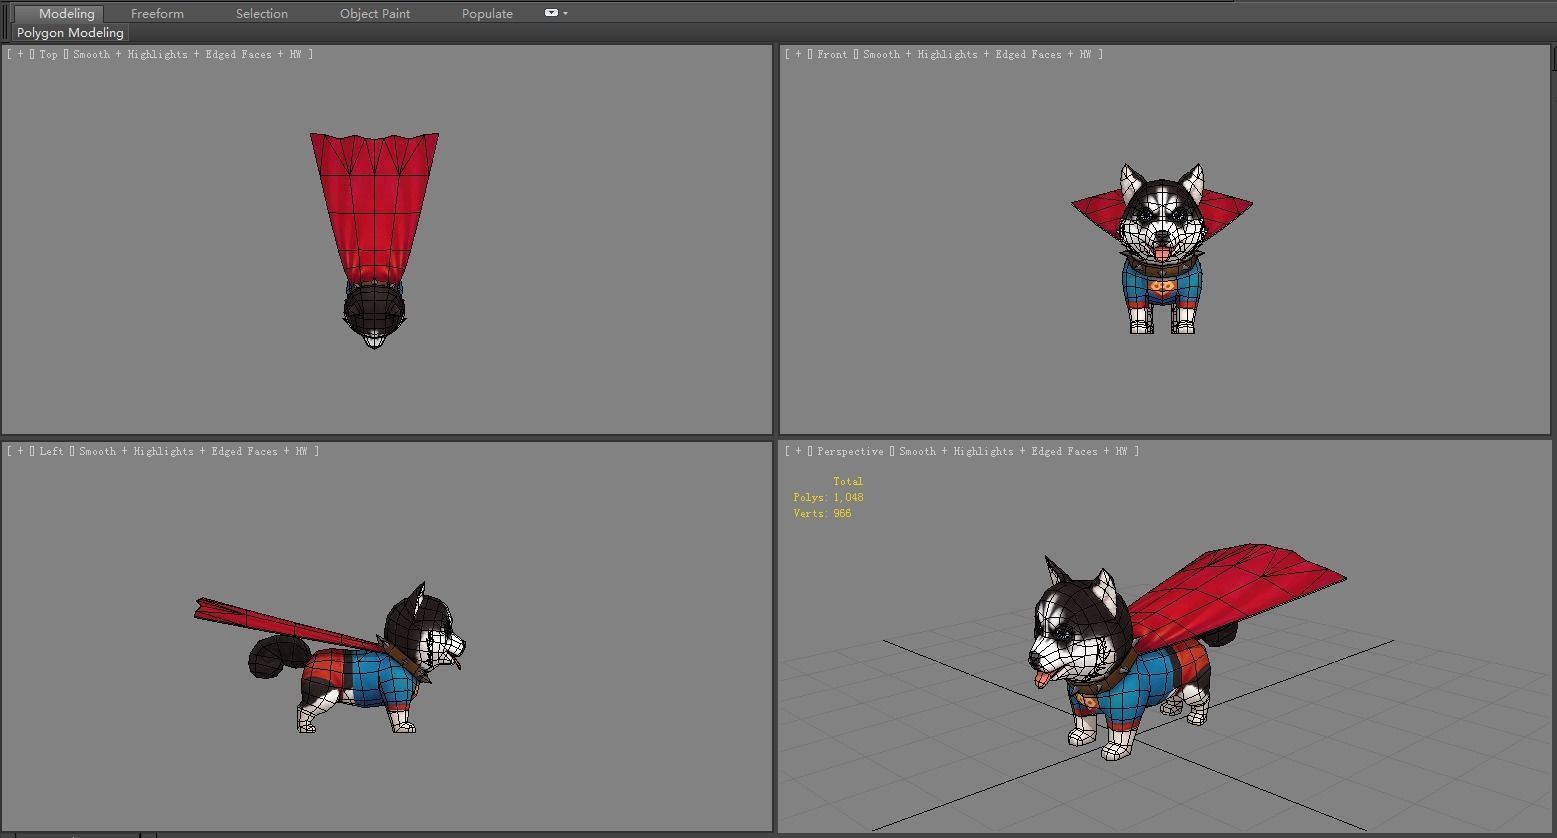
Task: Open the Selection ribbon tab
Action: pyautogui.click(x=262, y=13)
